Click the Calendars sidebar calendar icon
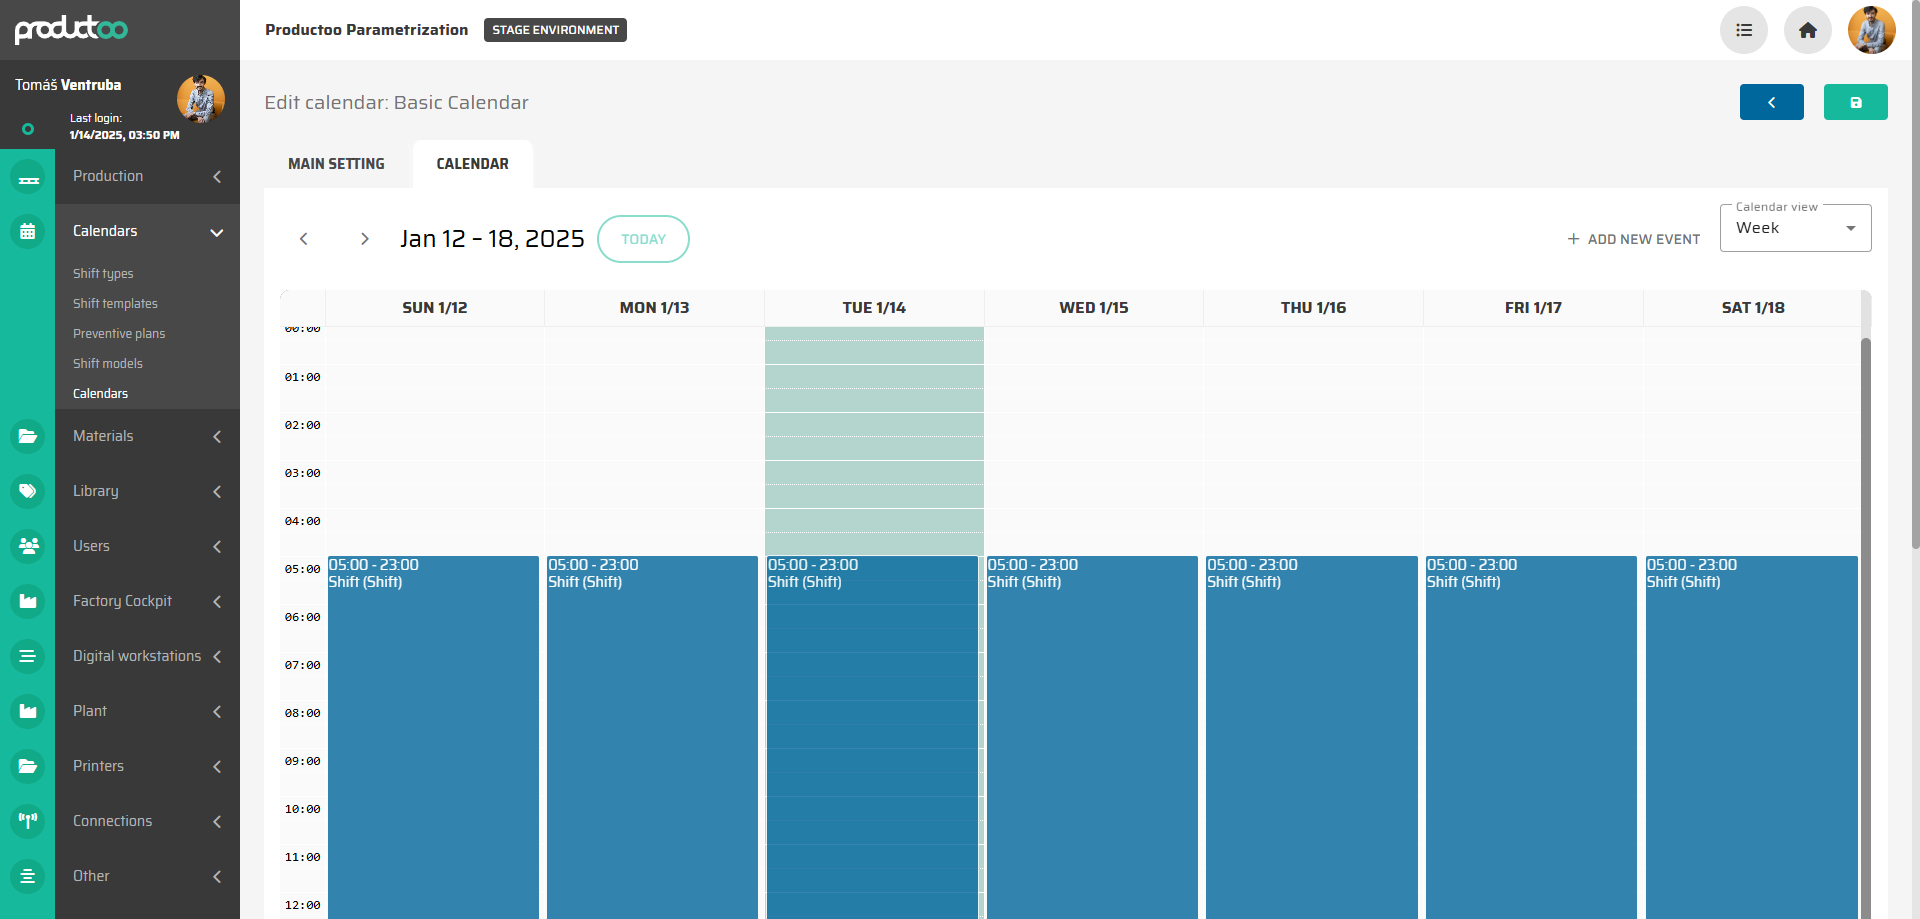 [28, 231]
